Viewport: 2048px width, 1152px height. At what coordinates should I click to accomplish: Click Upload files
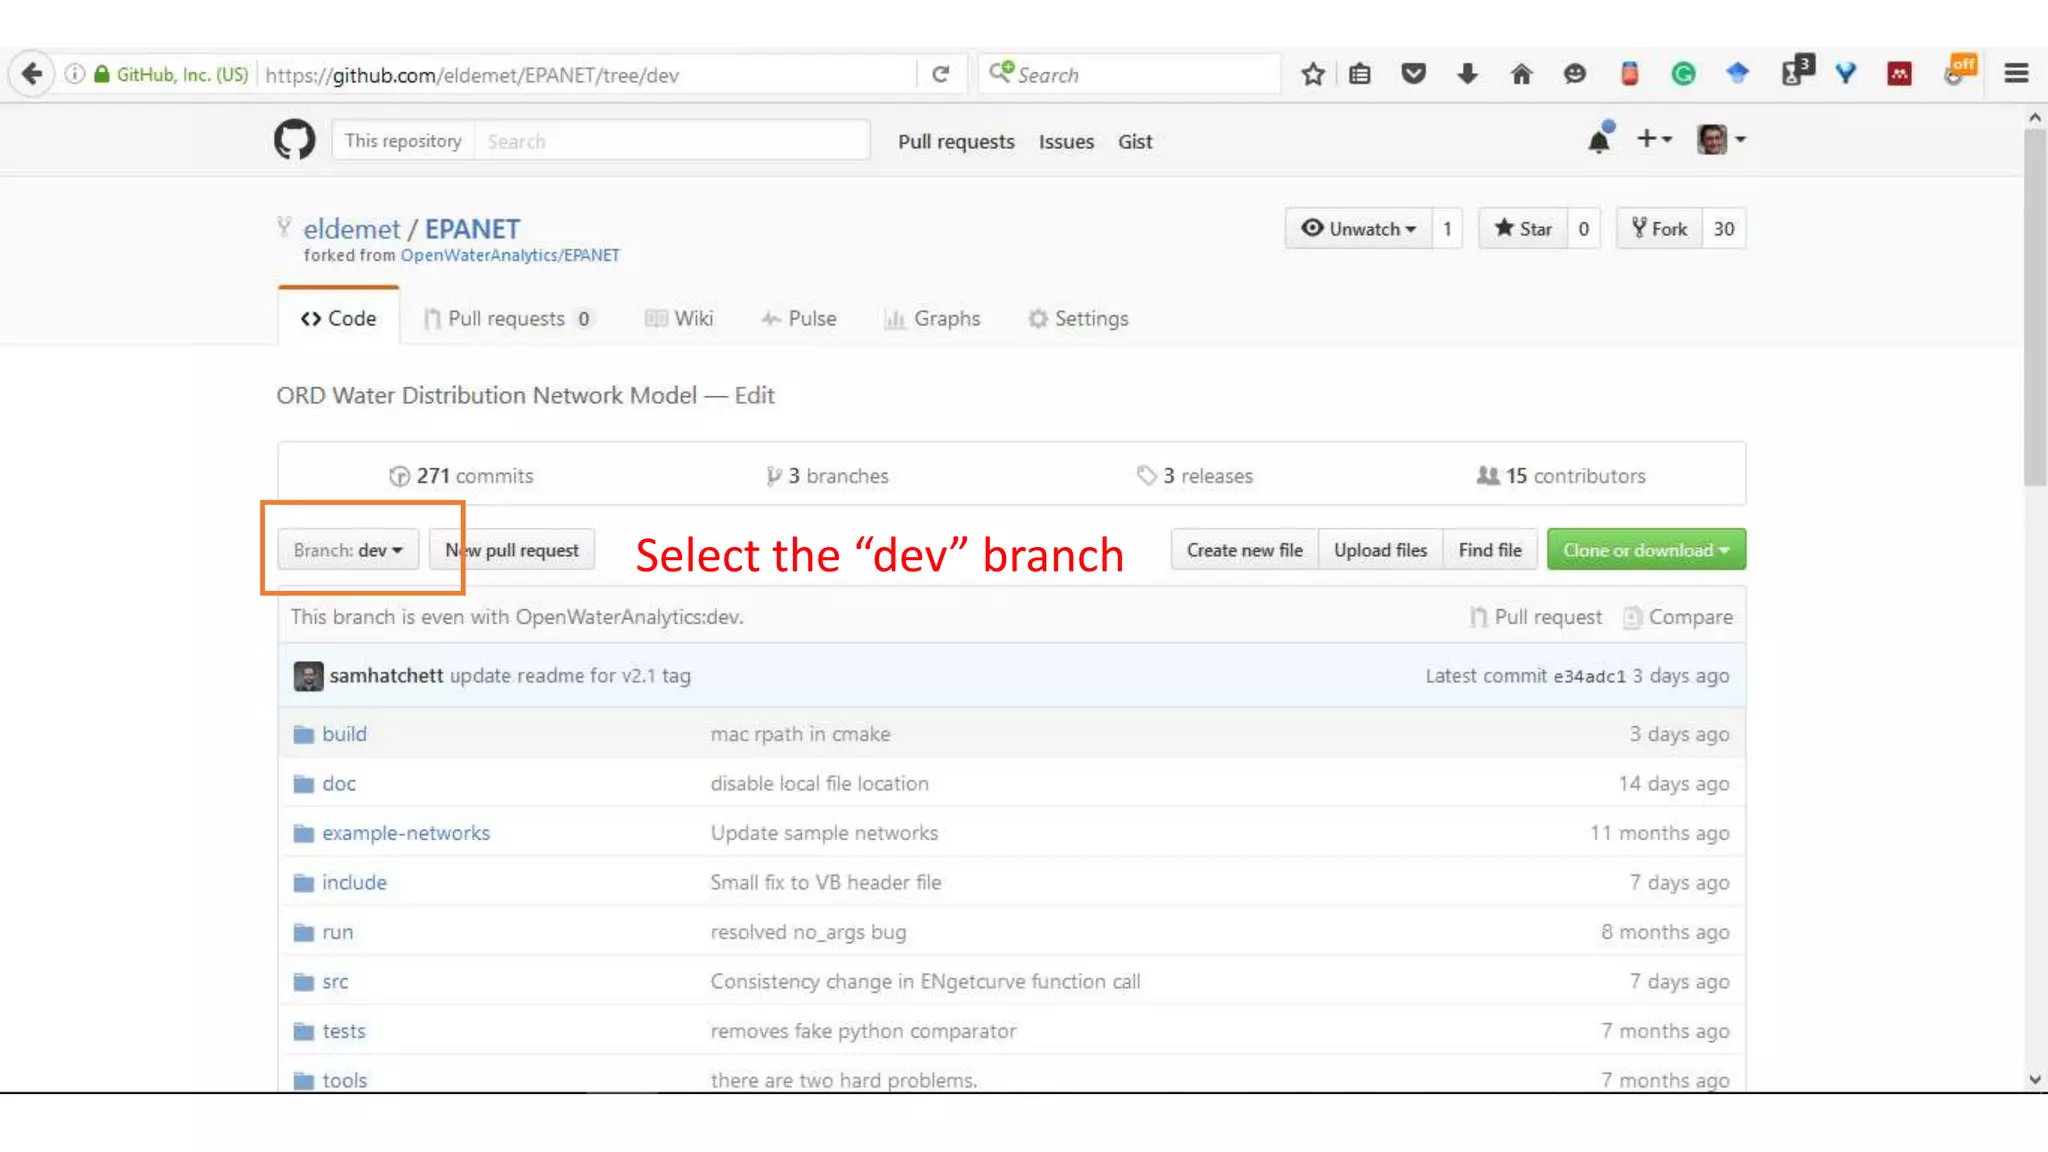pyautogui.click(x=1381, y=550)
